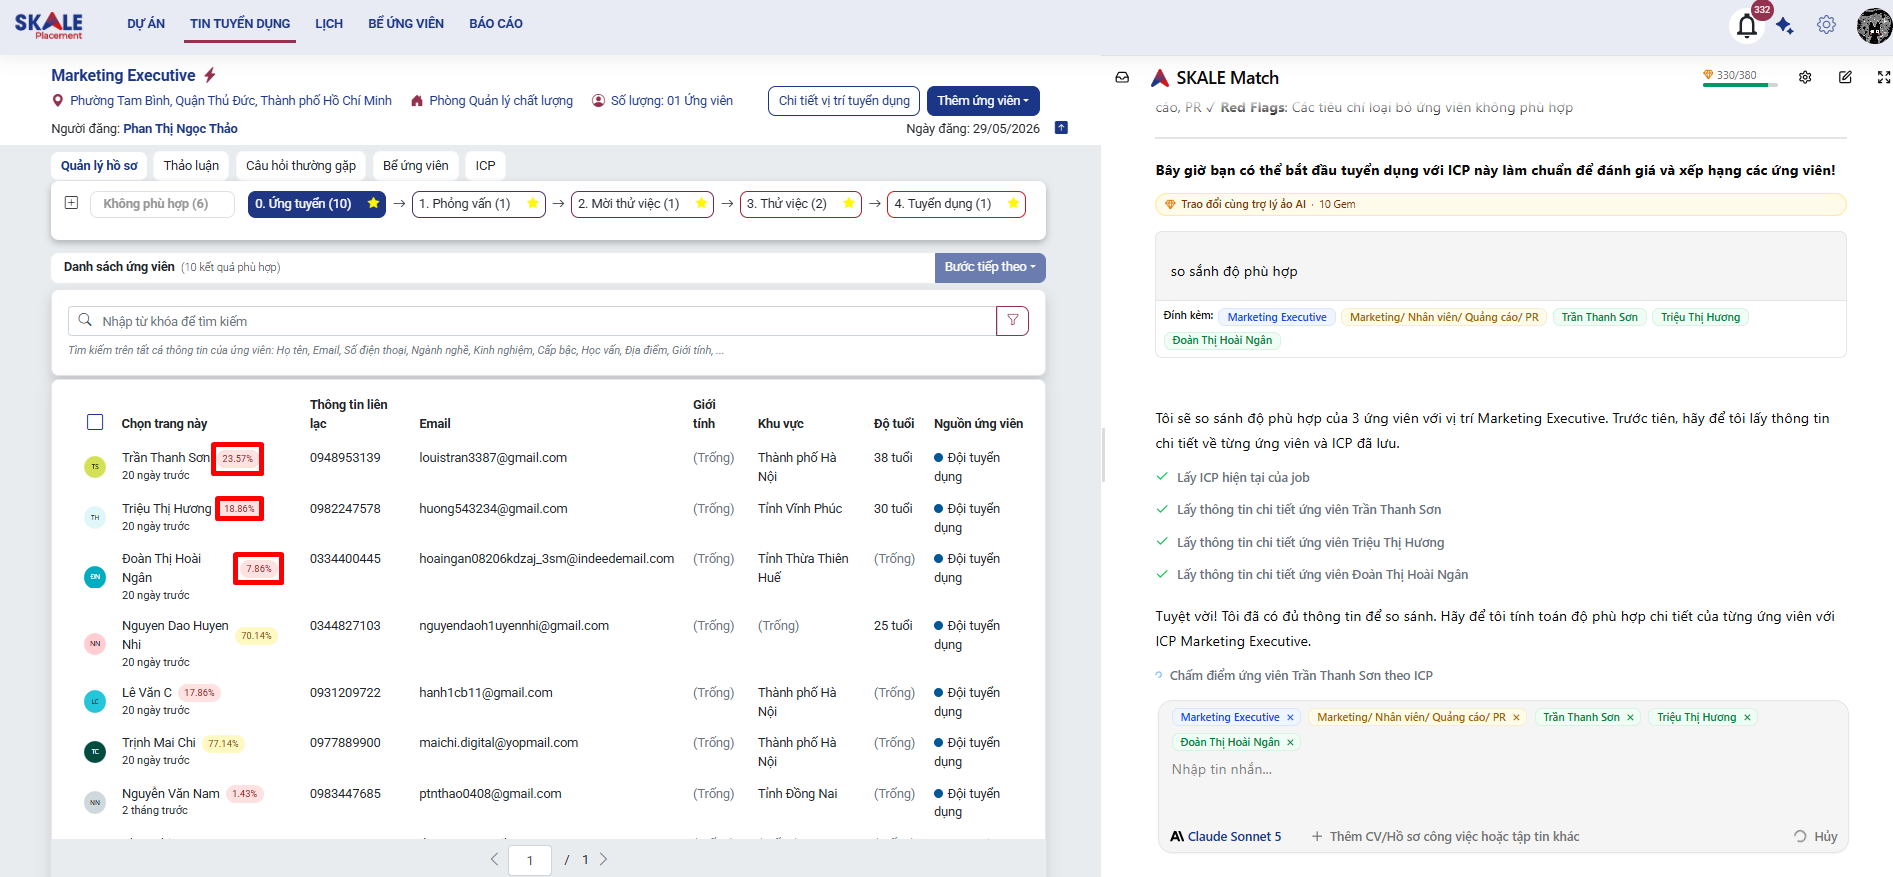Screen dimensions: 1893x877
Task: Click the location pin icon beside the address
Action: tap(58, 101)
